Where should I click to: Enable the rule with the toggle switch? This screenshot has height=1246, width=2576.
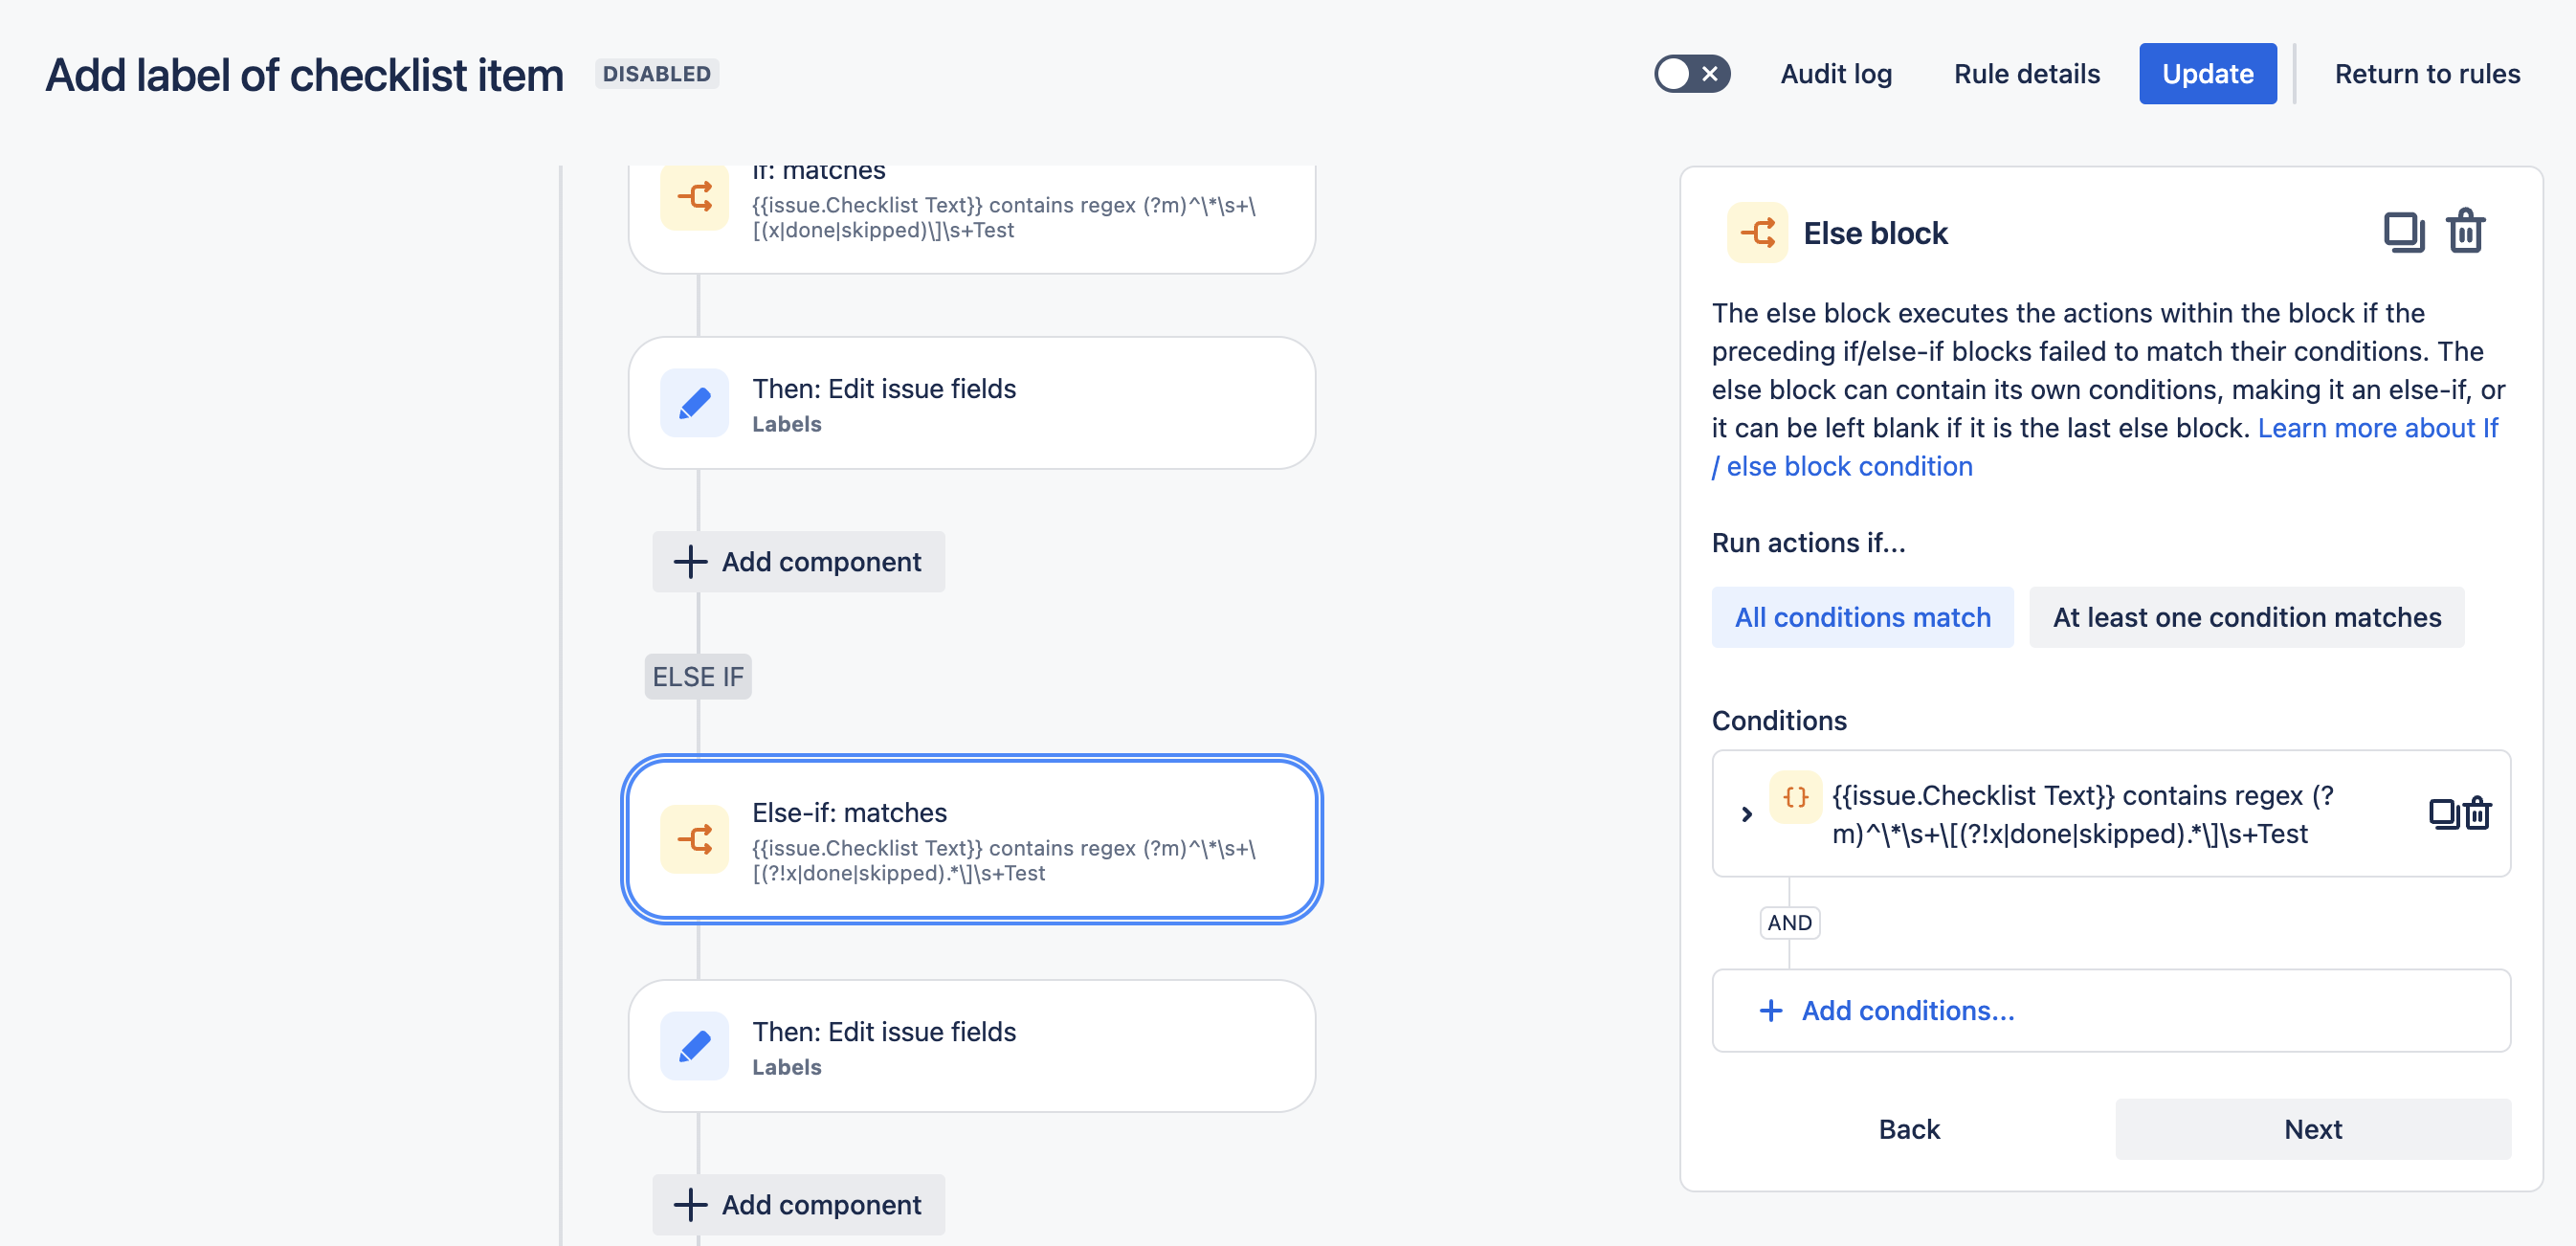(x=1691, y=74)
